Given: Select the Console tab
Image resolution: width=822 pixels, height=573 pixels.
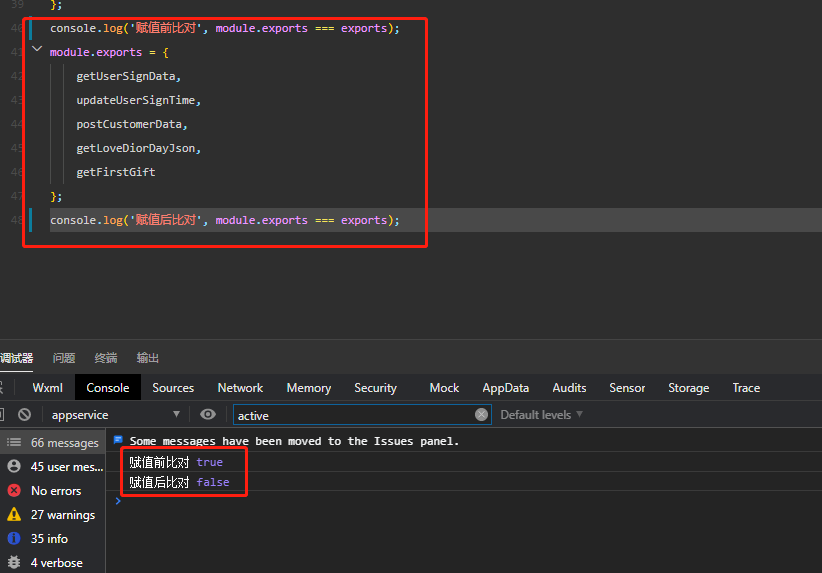Looking at the screenshot, I should (107, 388).
